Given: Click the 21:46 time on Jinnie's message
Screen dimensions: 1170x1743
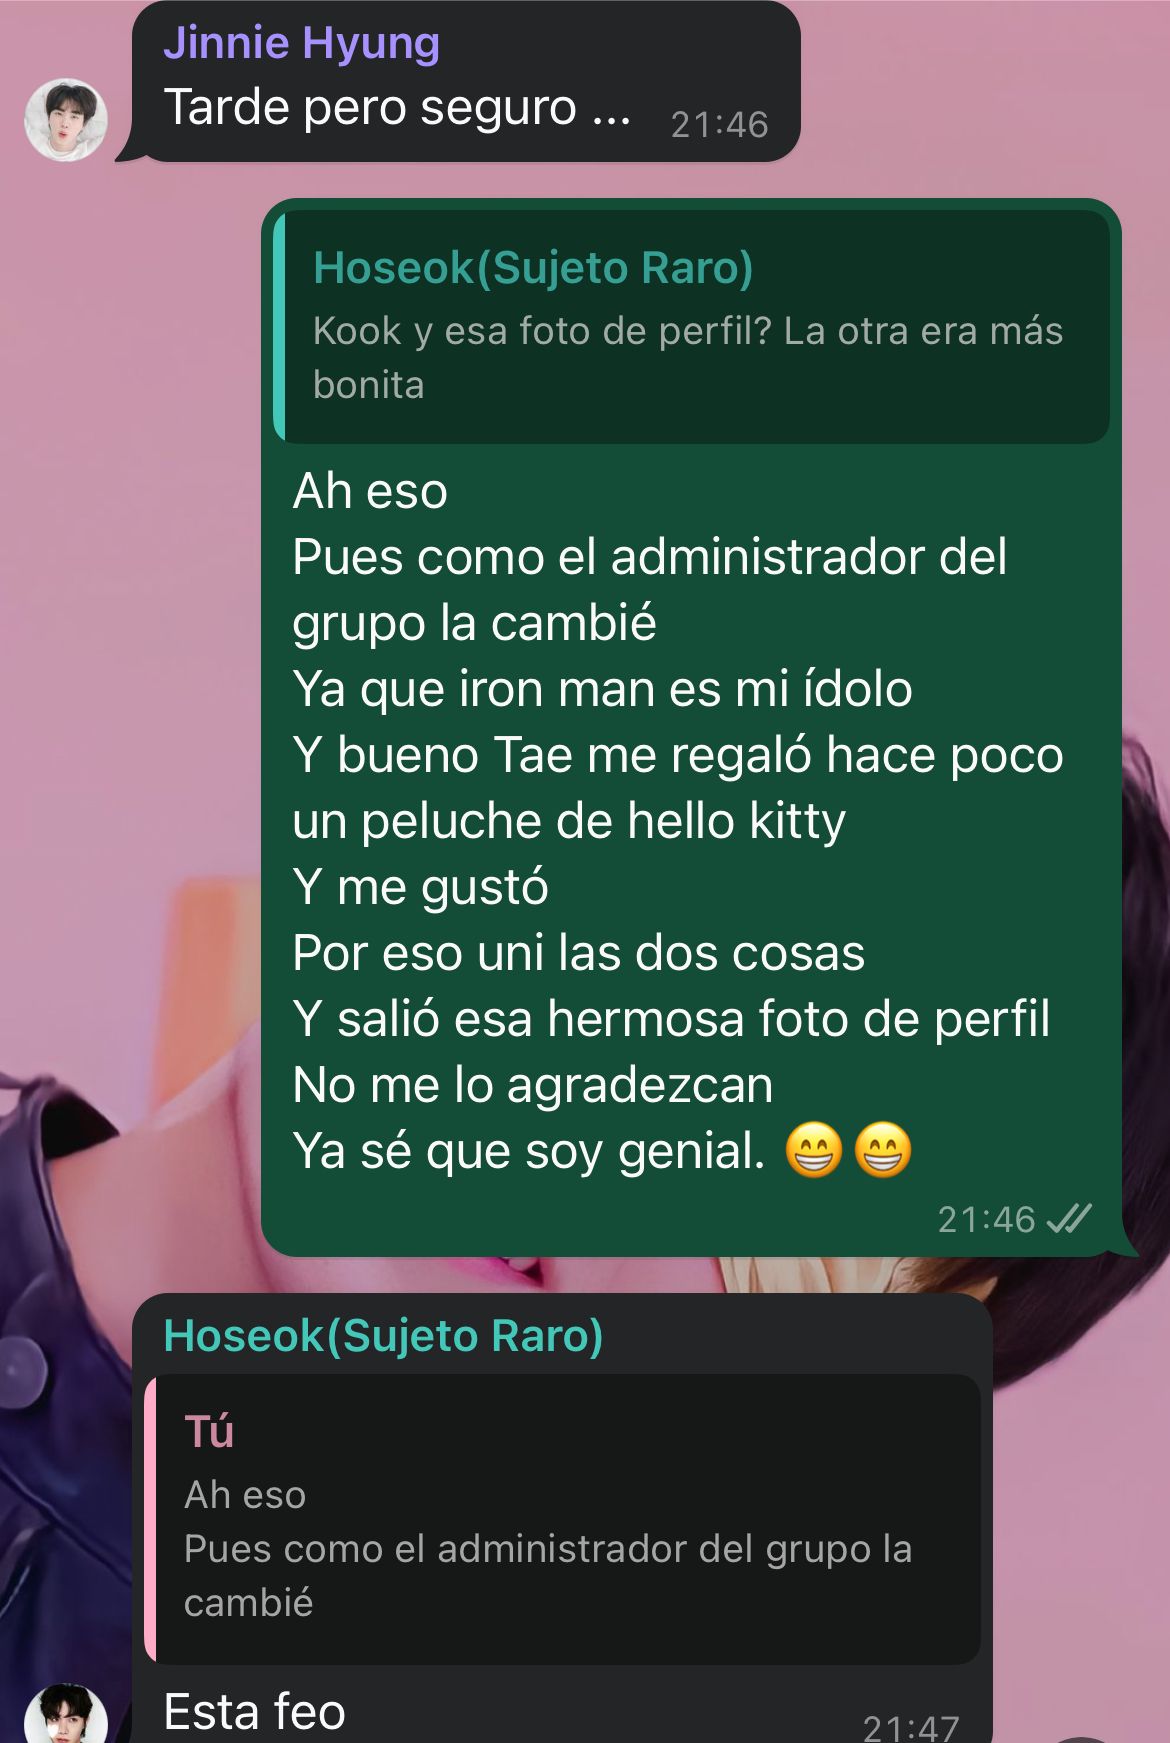Looking at the screenshot, I should 719,125.
